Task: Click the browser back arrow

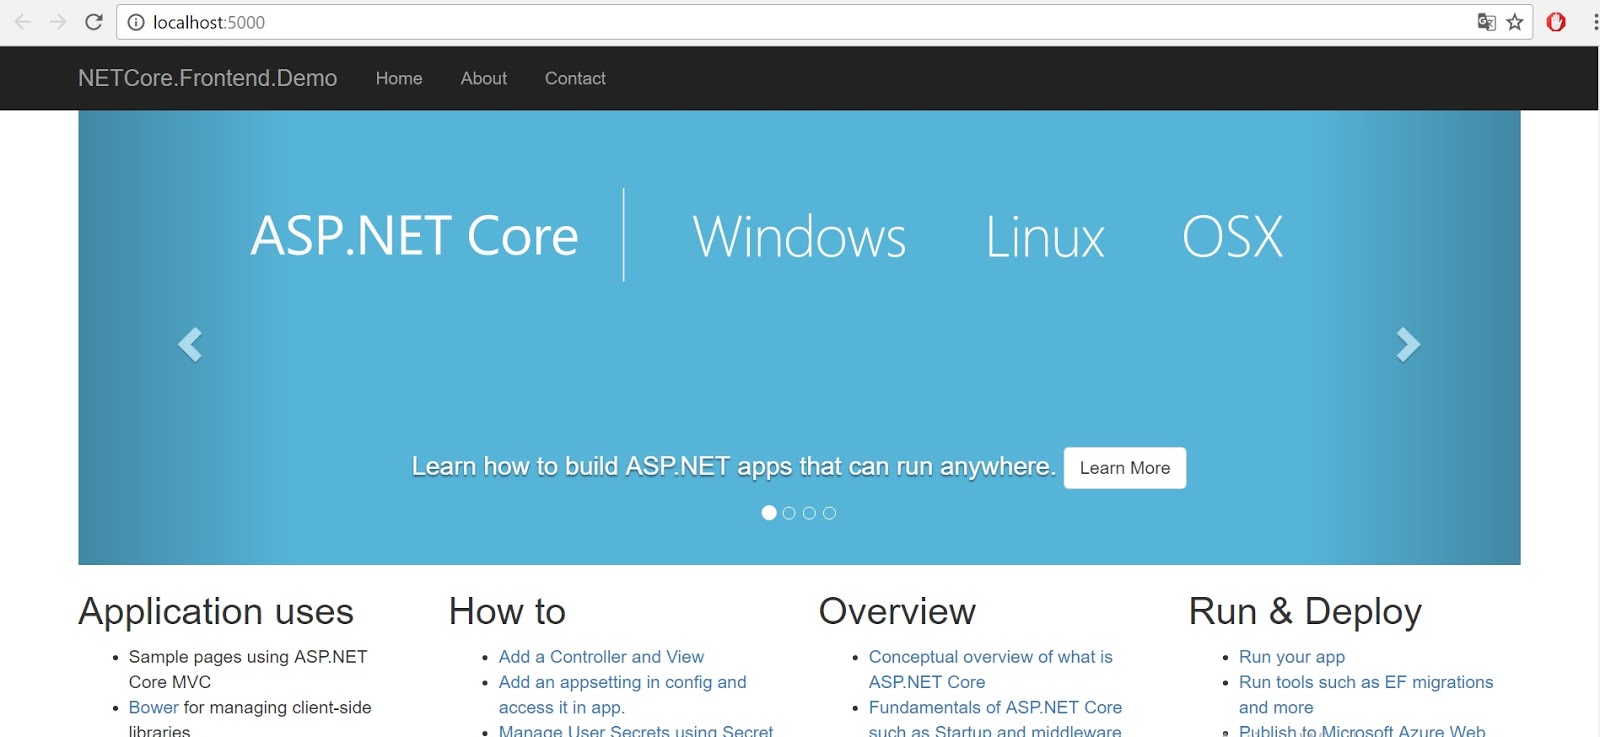Action: [x=22, y=22]
